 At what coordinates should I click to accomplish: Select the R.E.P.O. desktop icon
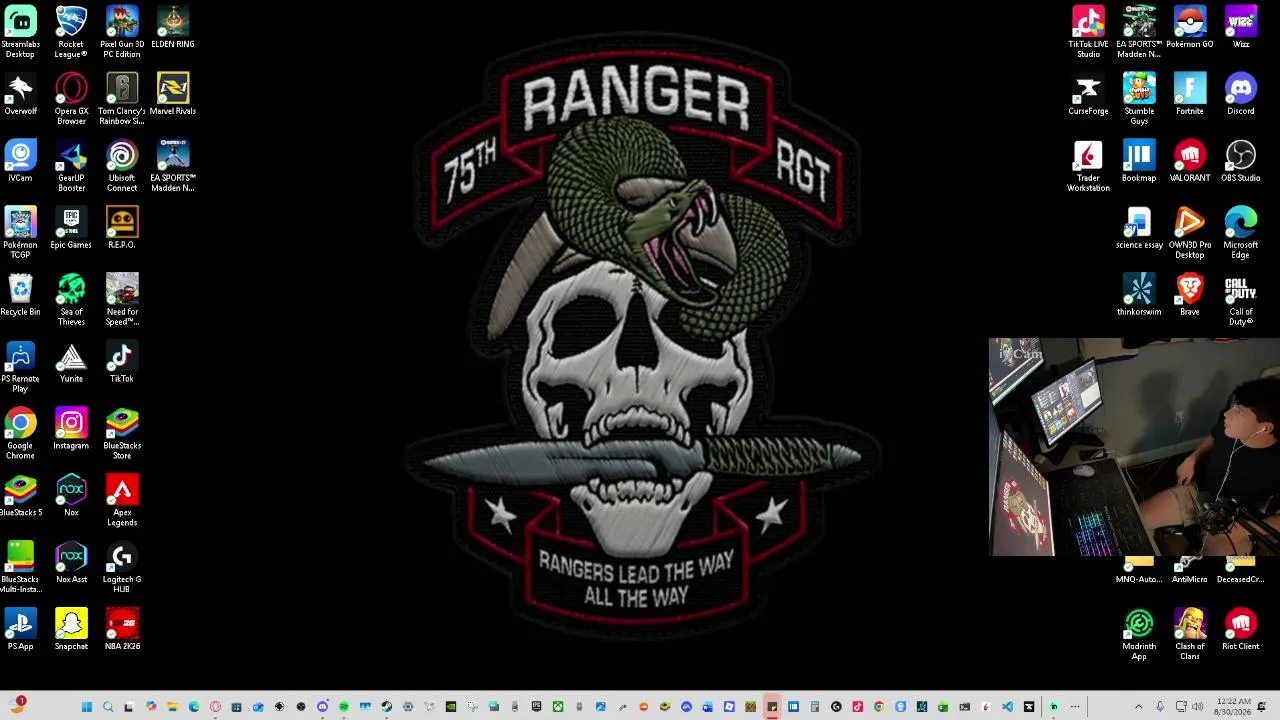pos(122,229)
